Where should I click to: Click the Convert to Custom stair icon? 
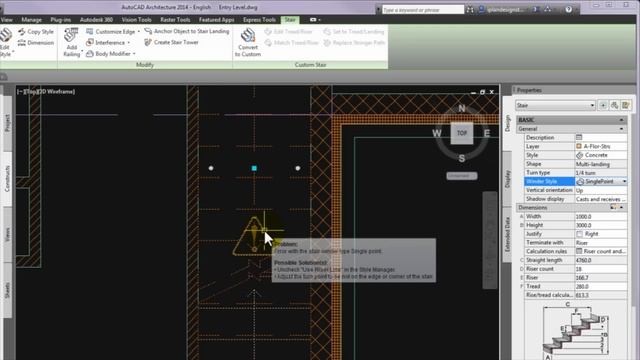tap(248, 36)
